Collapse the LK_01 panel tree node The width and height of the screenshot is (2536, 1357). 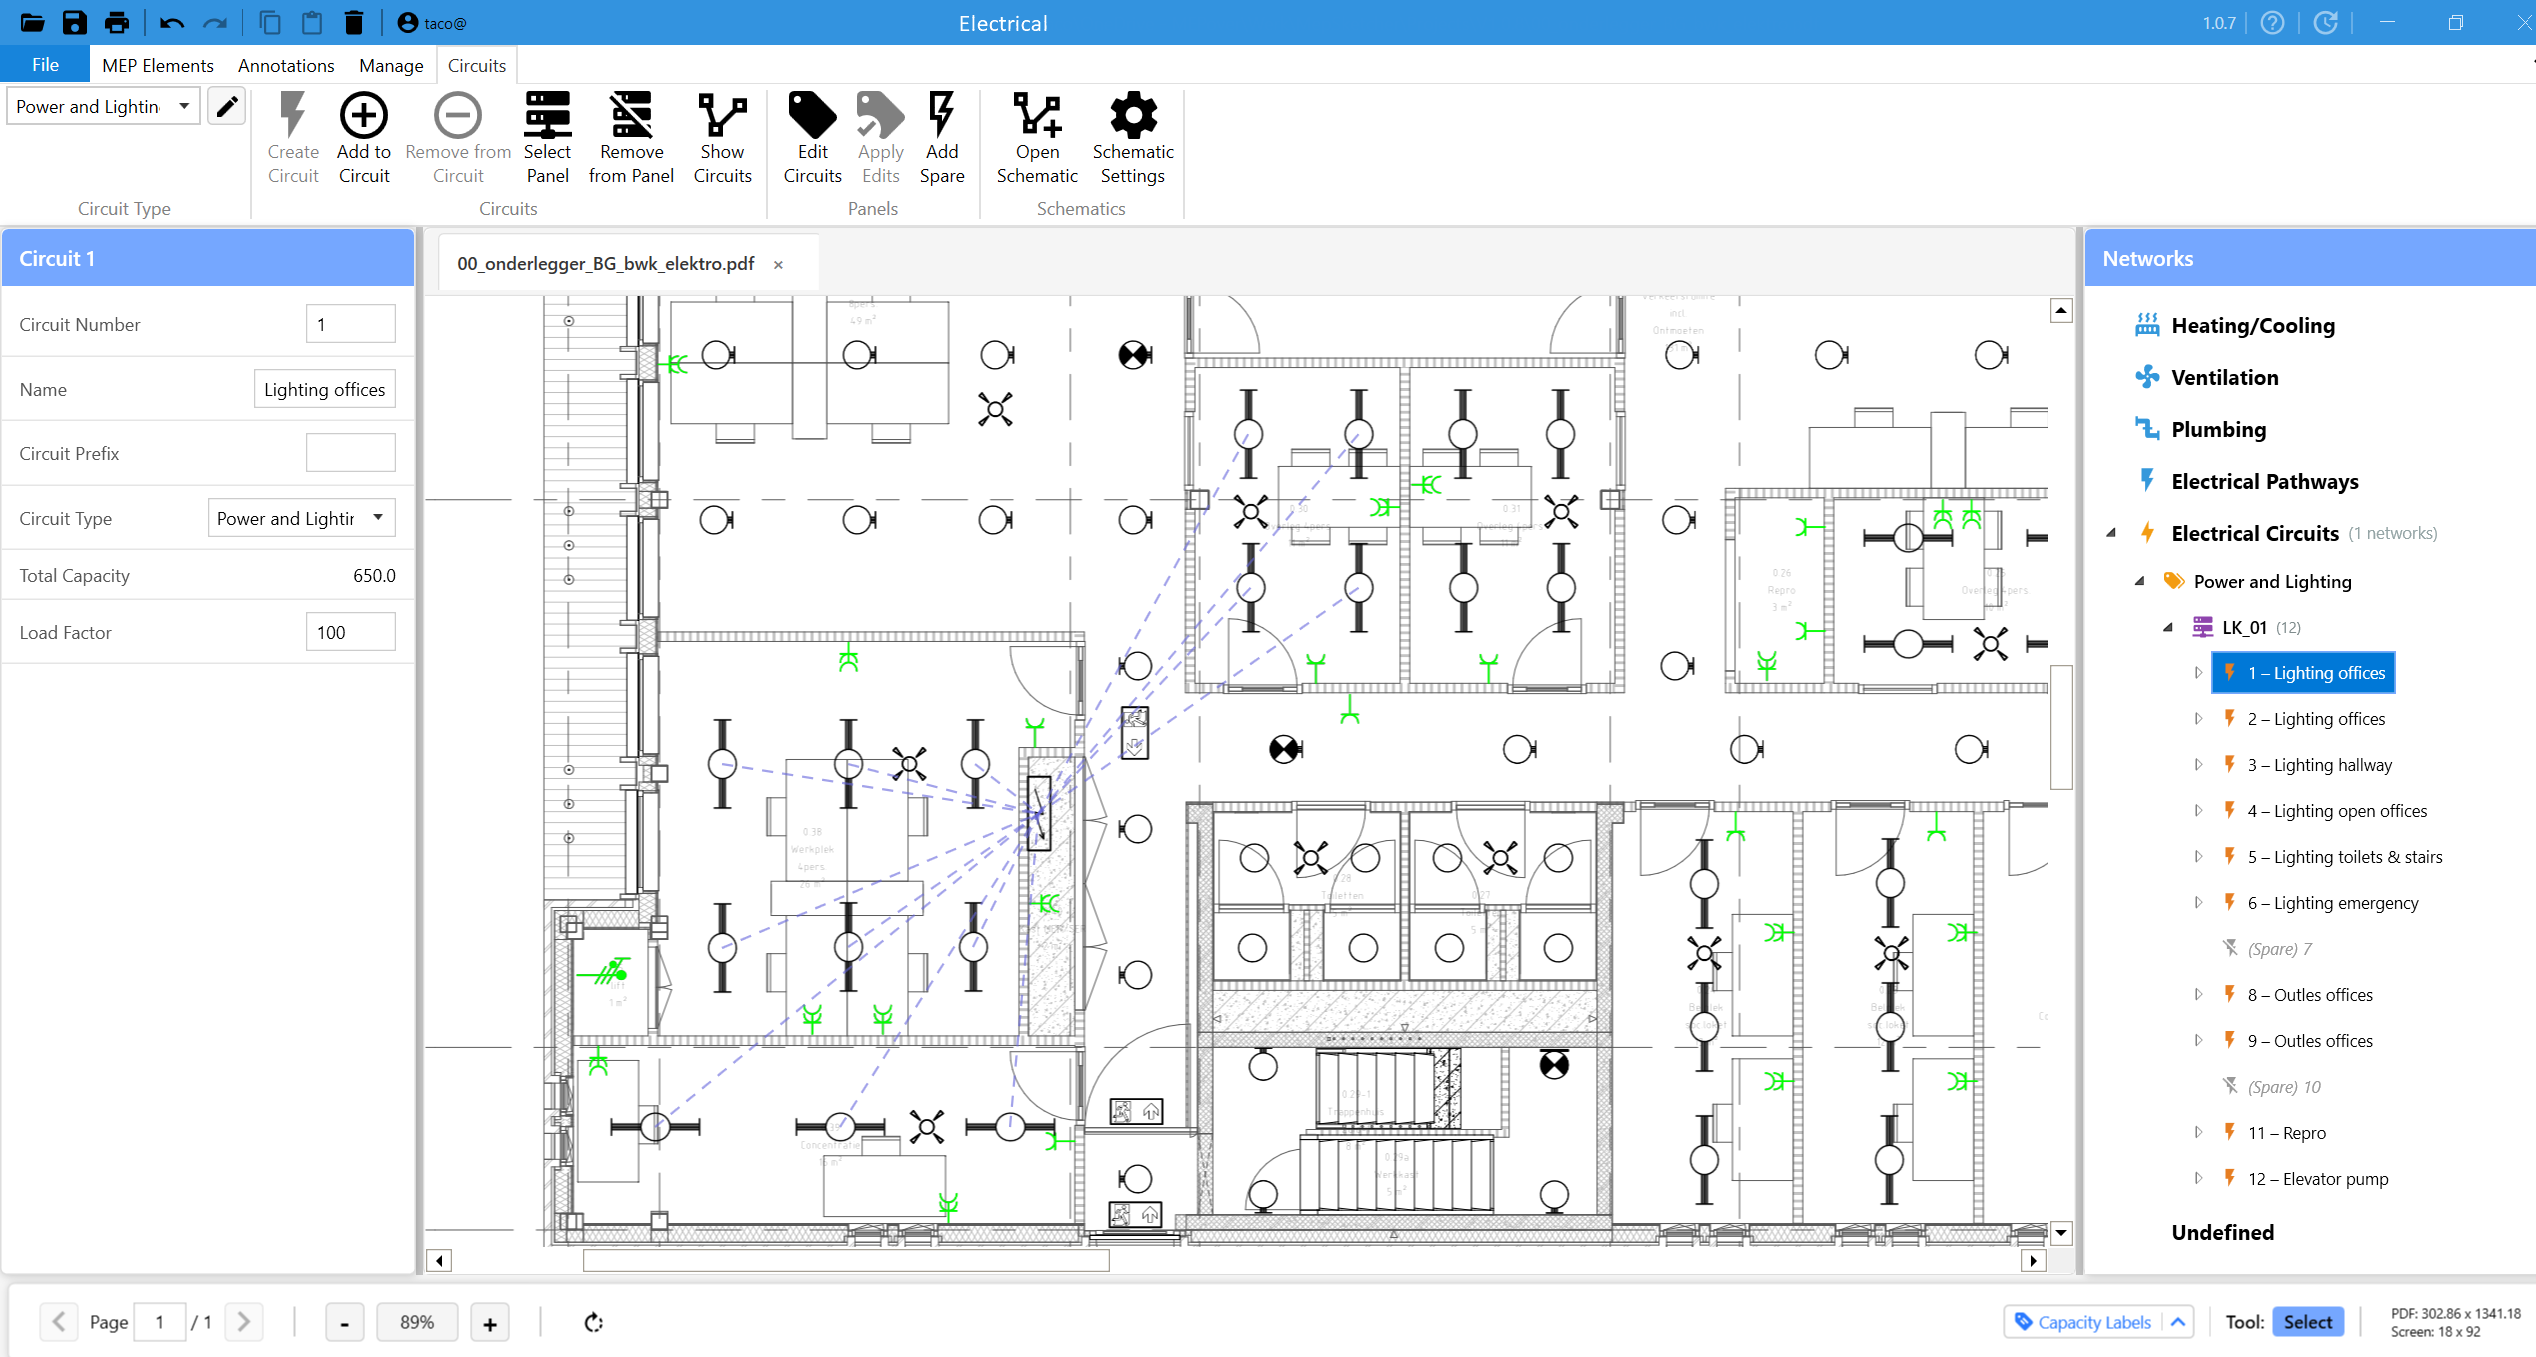(2168, 628)
